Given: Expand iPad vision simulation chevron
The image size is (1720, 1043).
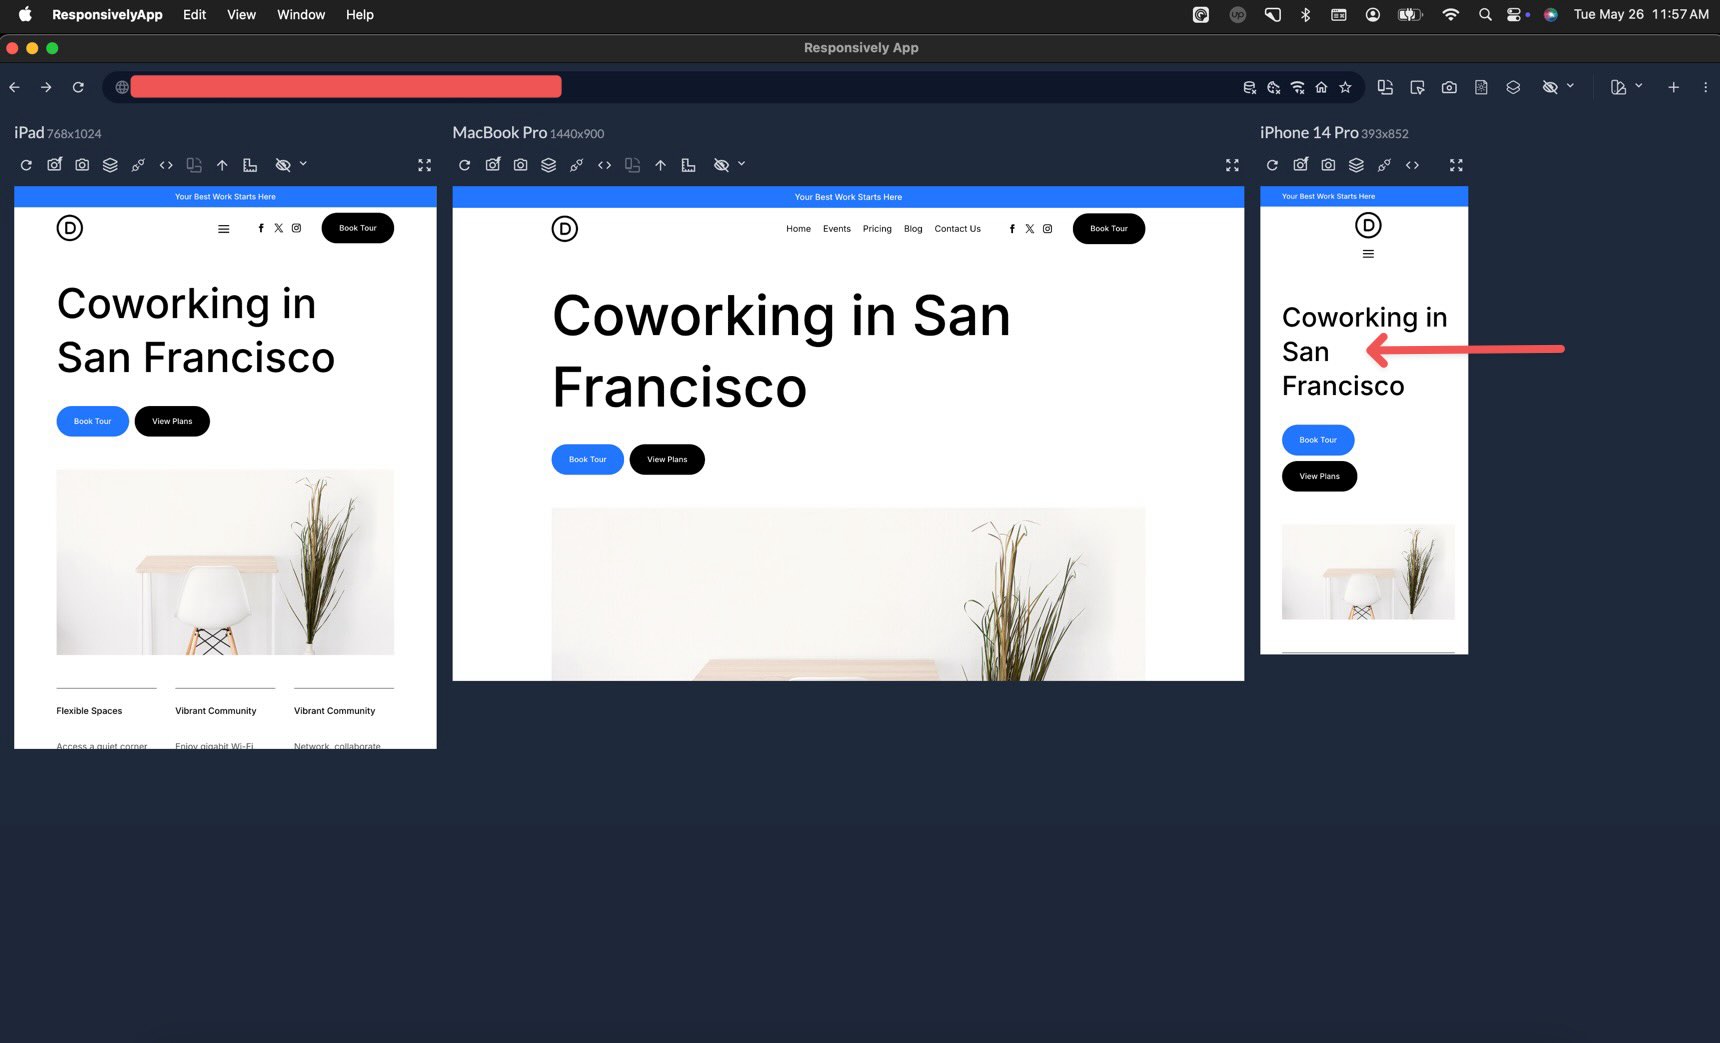Looking at the screenshot, I should [303, 164].
